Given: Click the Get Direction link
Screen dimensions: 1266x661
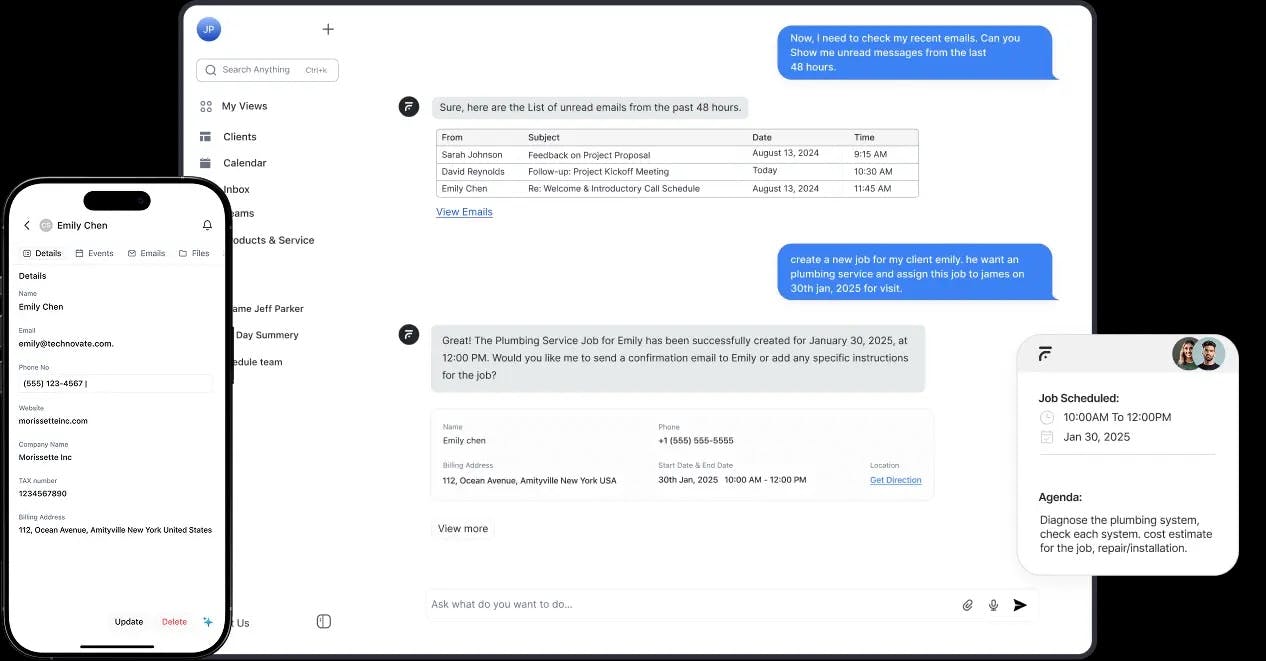Looking at the screenshot, I should tap(895, 480).
